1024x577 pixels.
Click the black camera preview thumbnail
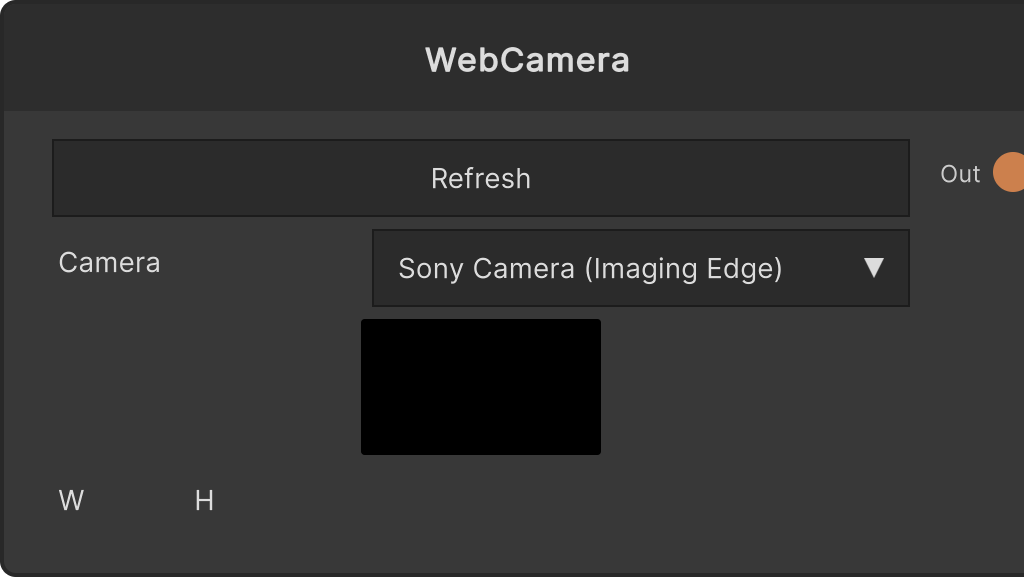click(481, 387)
